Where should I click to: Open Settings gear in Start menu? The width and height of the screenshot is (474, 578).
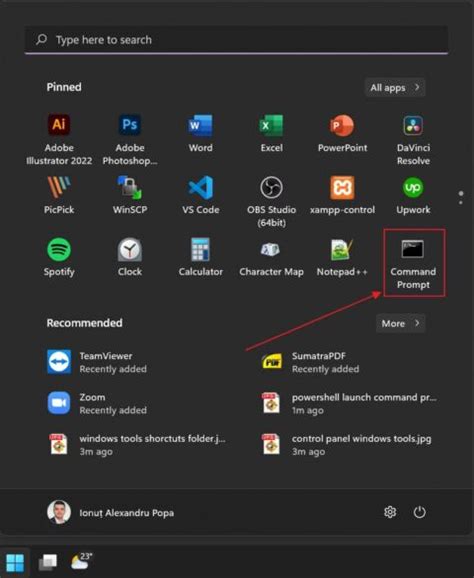pos(390,512)
